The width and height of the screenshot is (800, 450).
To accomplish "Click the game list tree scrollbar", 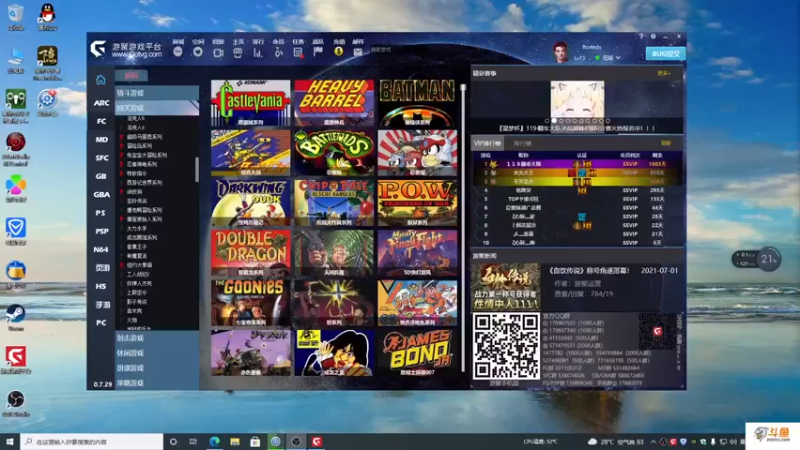I will click(x=196, y=169).
